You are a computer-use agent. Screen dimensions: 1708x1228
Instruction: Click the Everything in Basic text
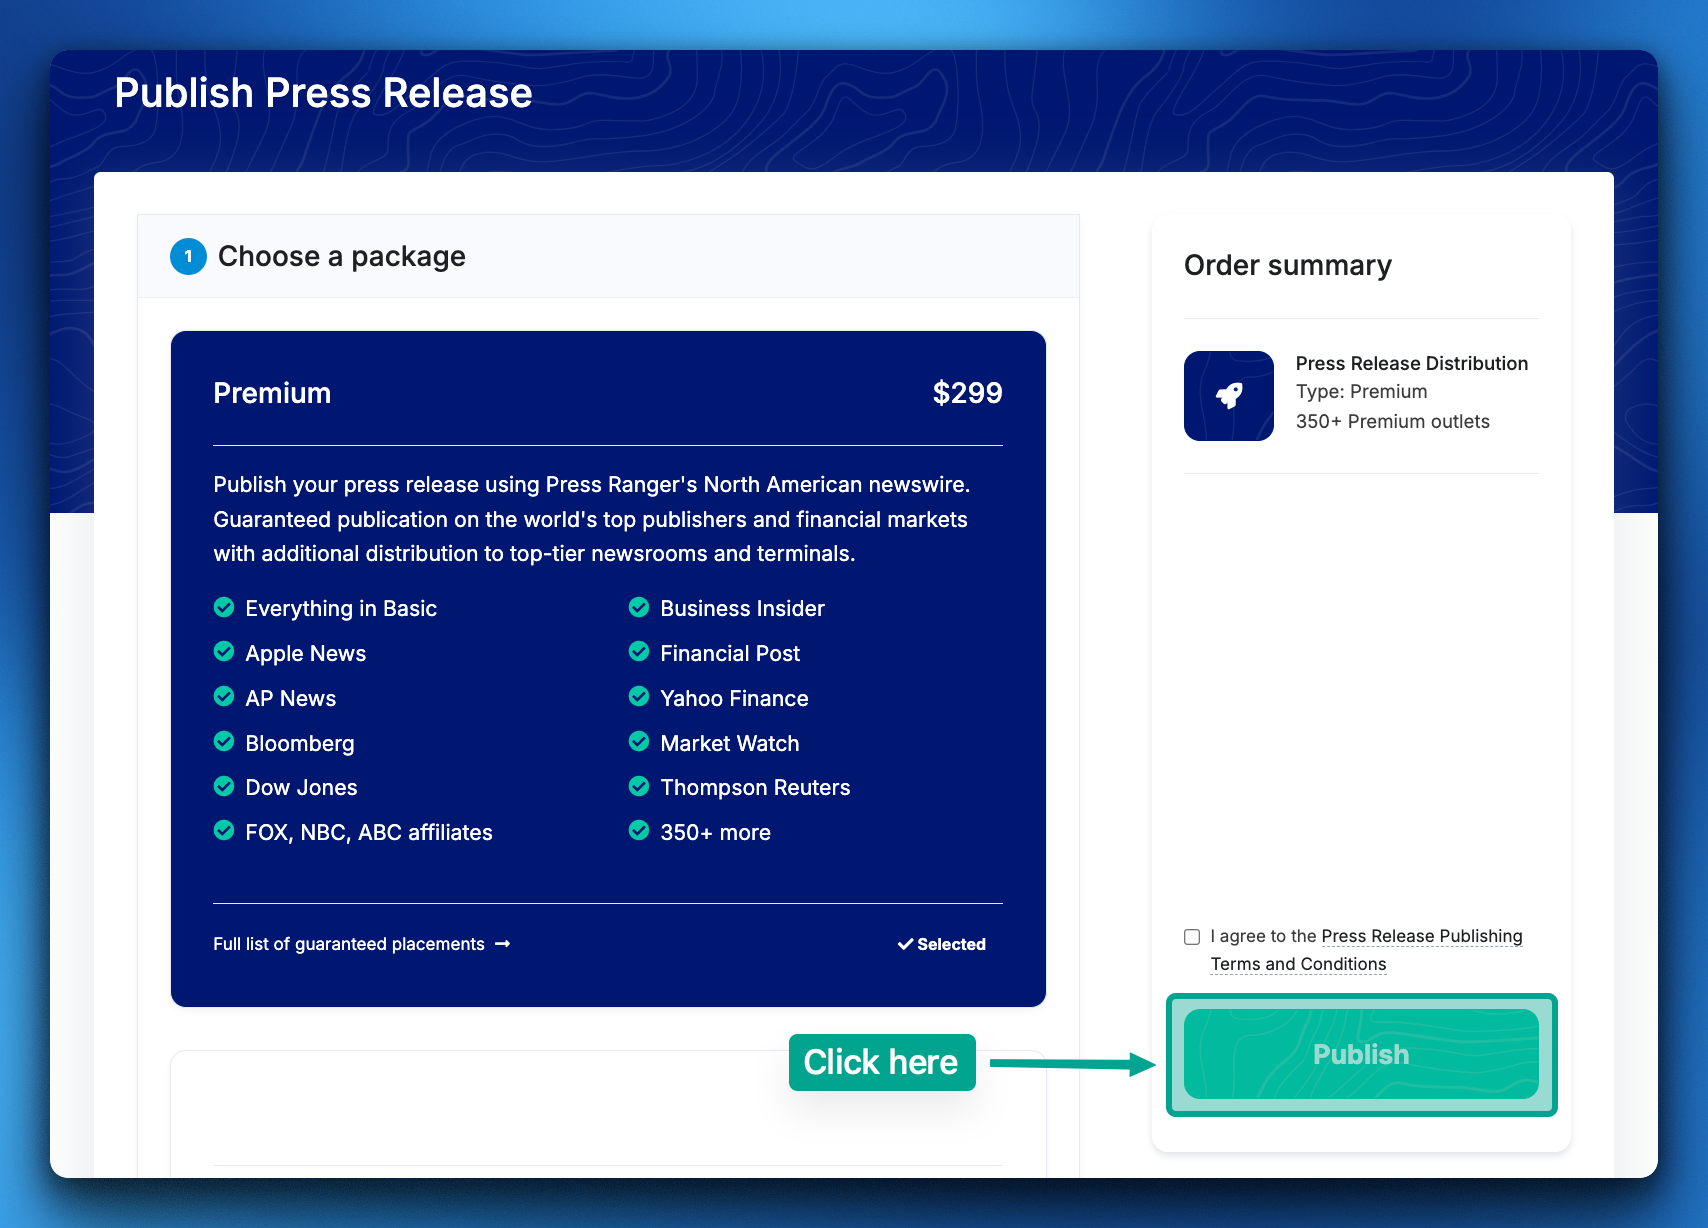341,609
